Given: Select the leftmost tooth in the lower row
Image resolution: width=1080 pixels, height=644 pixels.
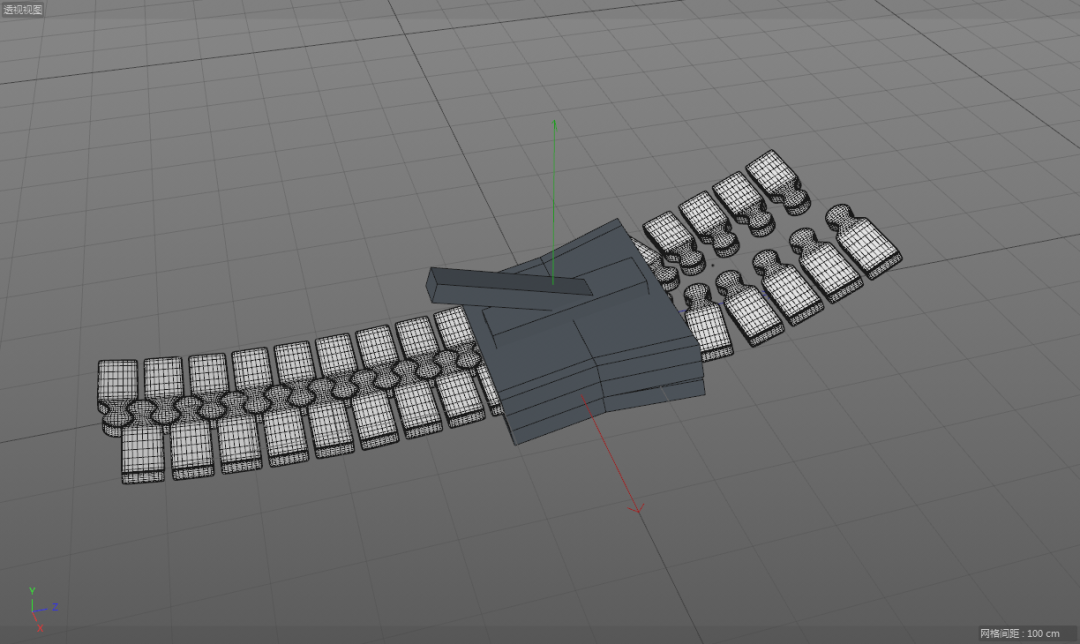Looking at the screenshot, I should [x=142, y=455].
